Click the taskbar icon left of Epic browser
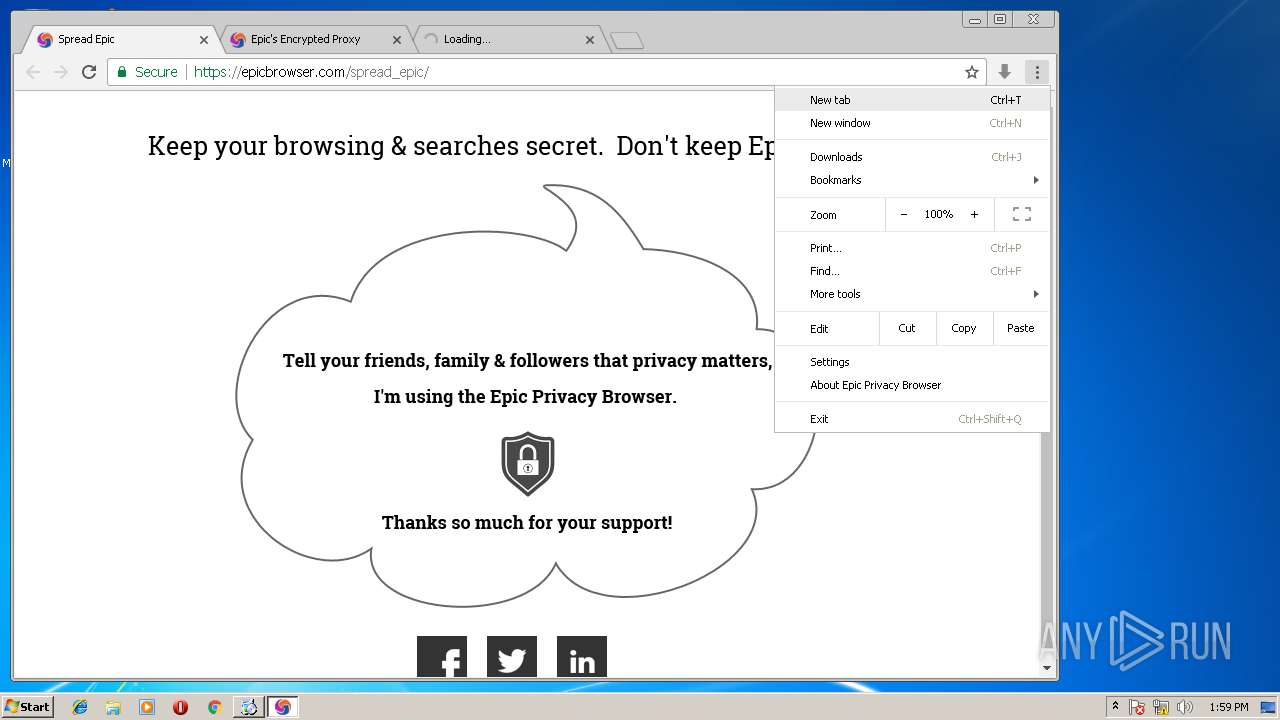The width and height of the screenshot is (1280, 720). (248, 707)
